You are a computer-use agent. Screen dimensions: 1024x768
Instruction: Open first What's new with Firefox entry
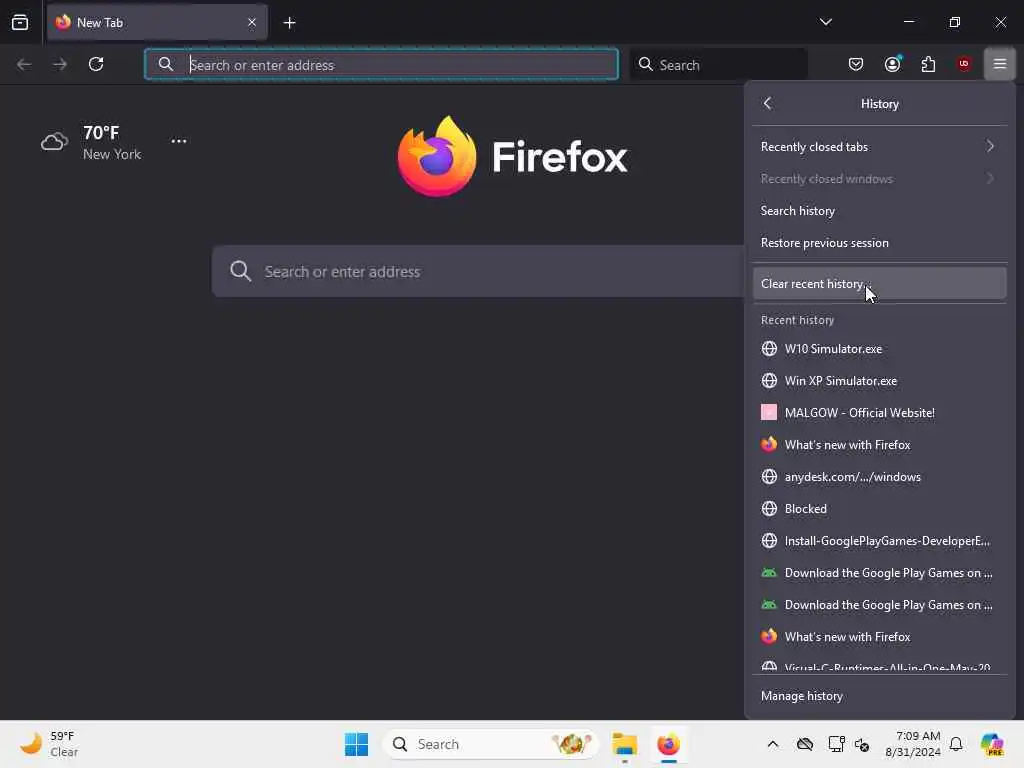tap(879, 445)
